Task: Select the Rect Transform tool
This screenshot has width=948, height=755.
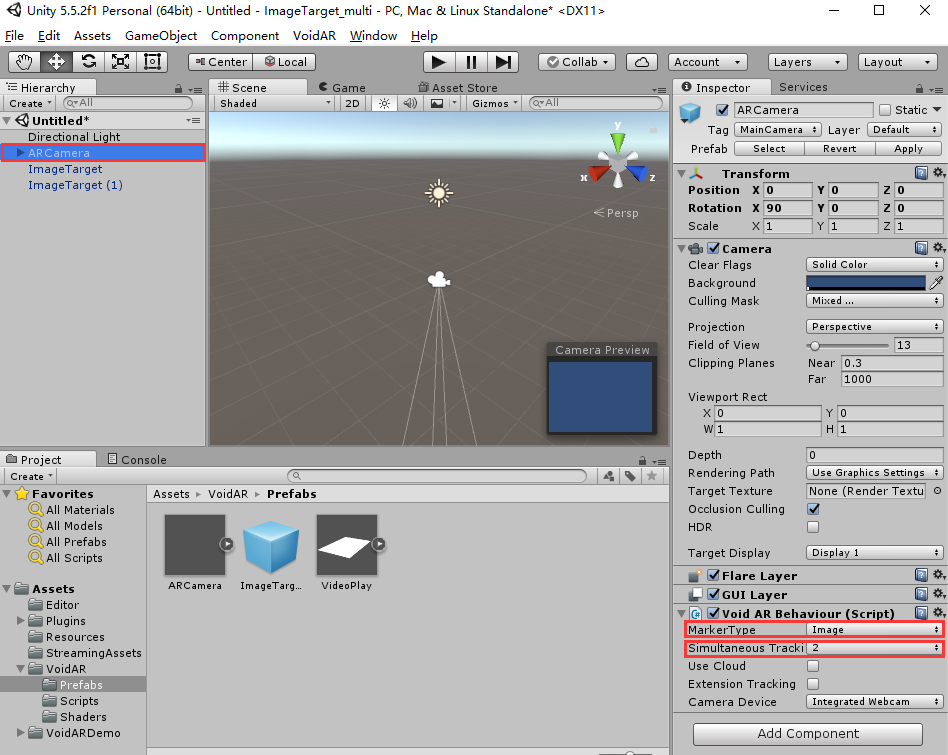Action: pos(152,62)
